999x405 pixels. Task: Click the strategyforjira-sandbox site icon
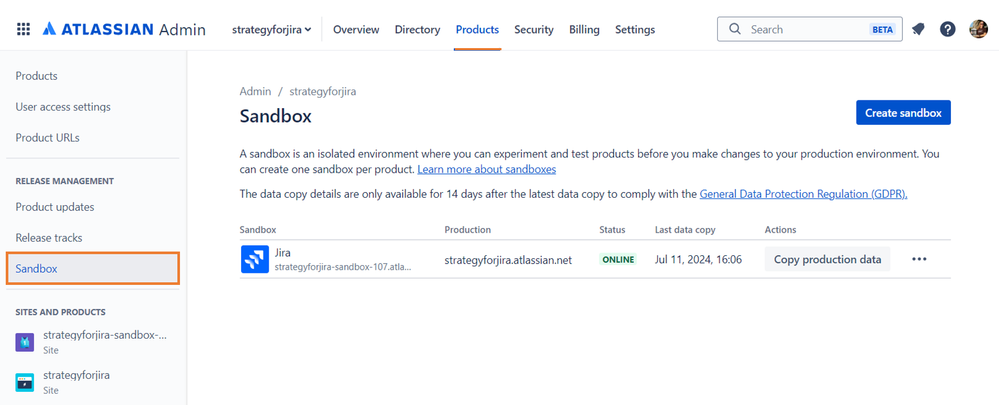point(24,342)
